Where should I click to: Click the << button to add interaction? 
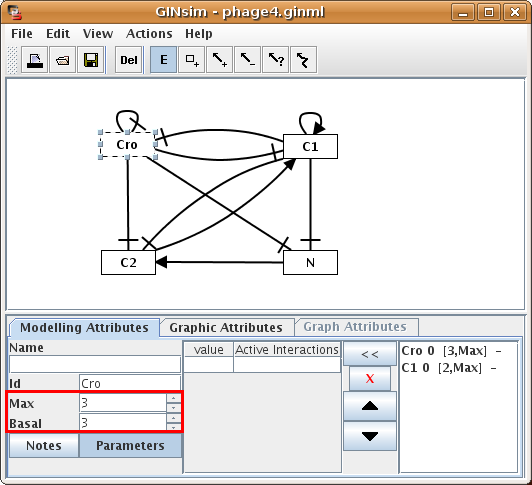(370, 354)
